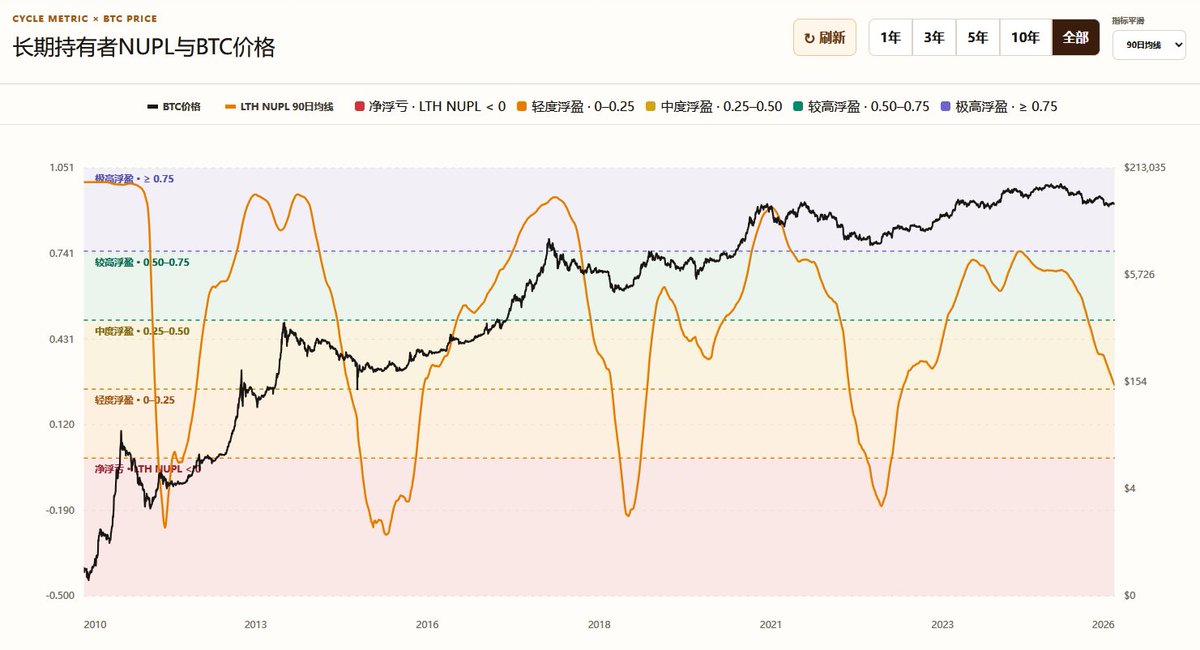Click the 2010 x-axis label
The image size is (1200, 650).
click(95, 624)
